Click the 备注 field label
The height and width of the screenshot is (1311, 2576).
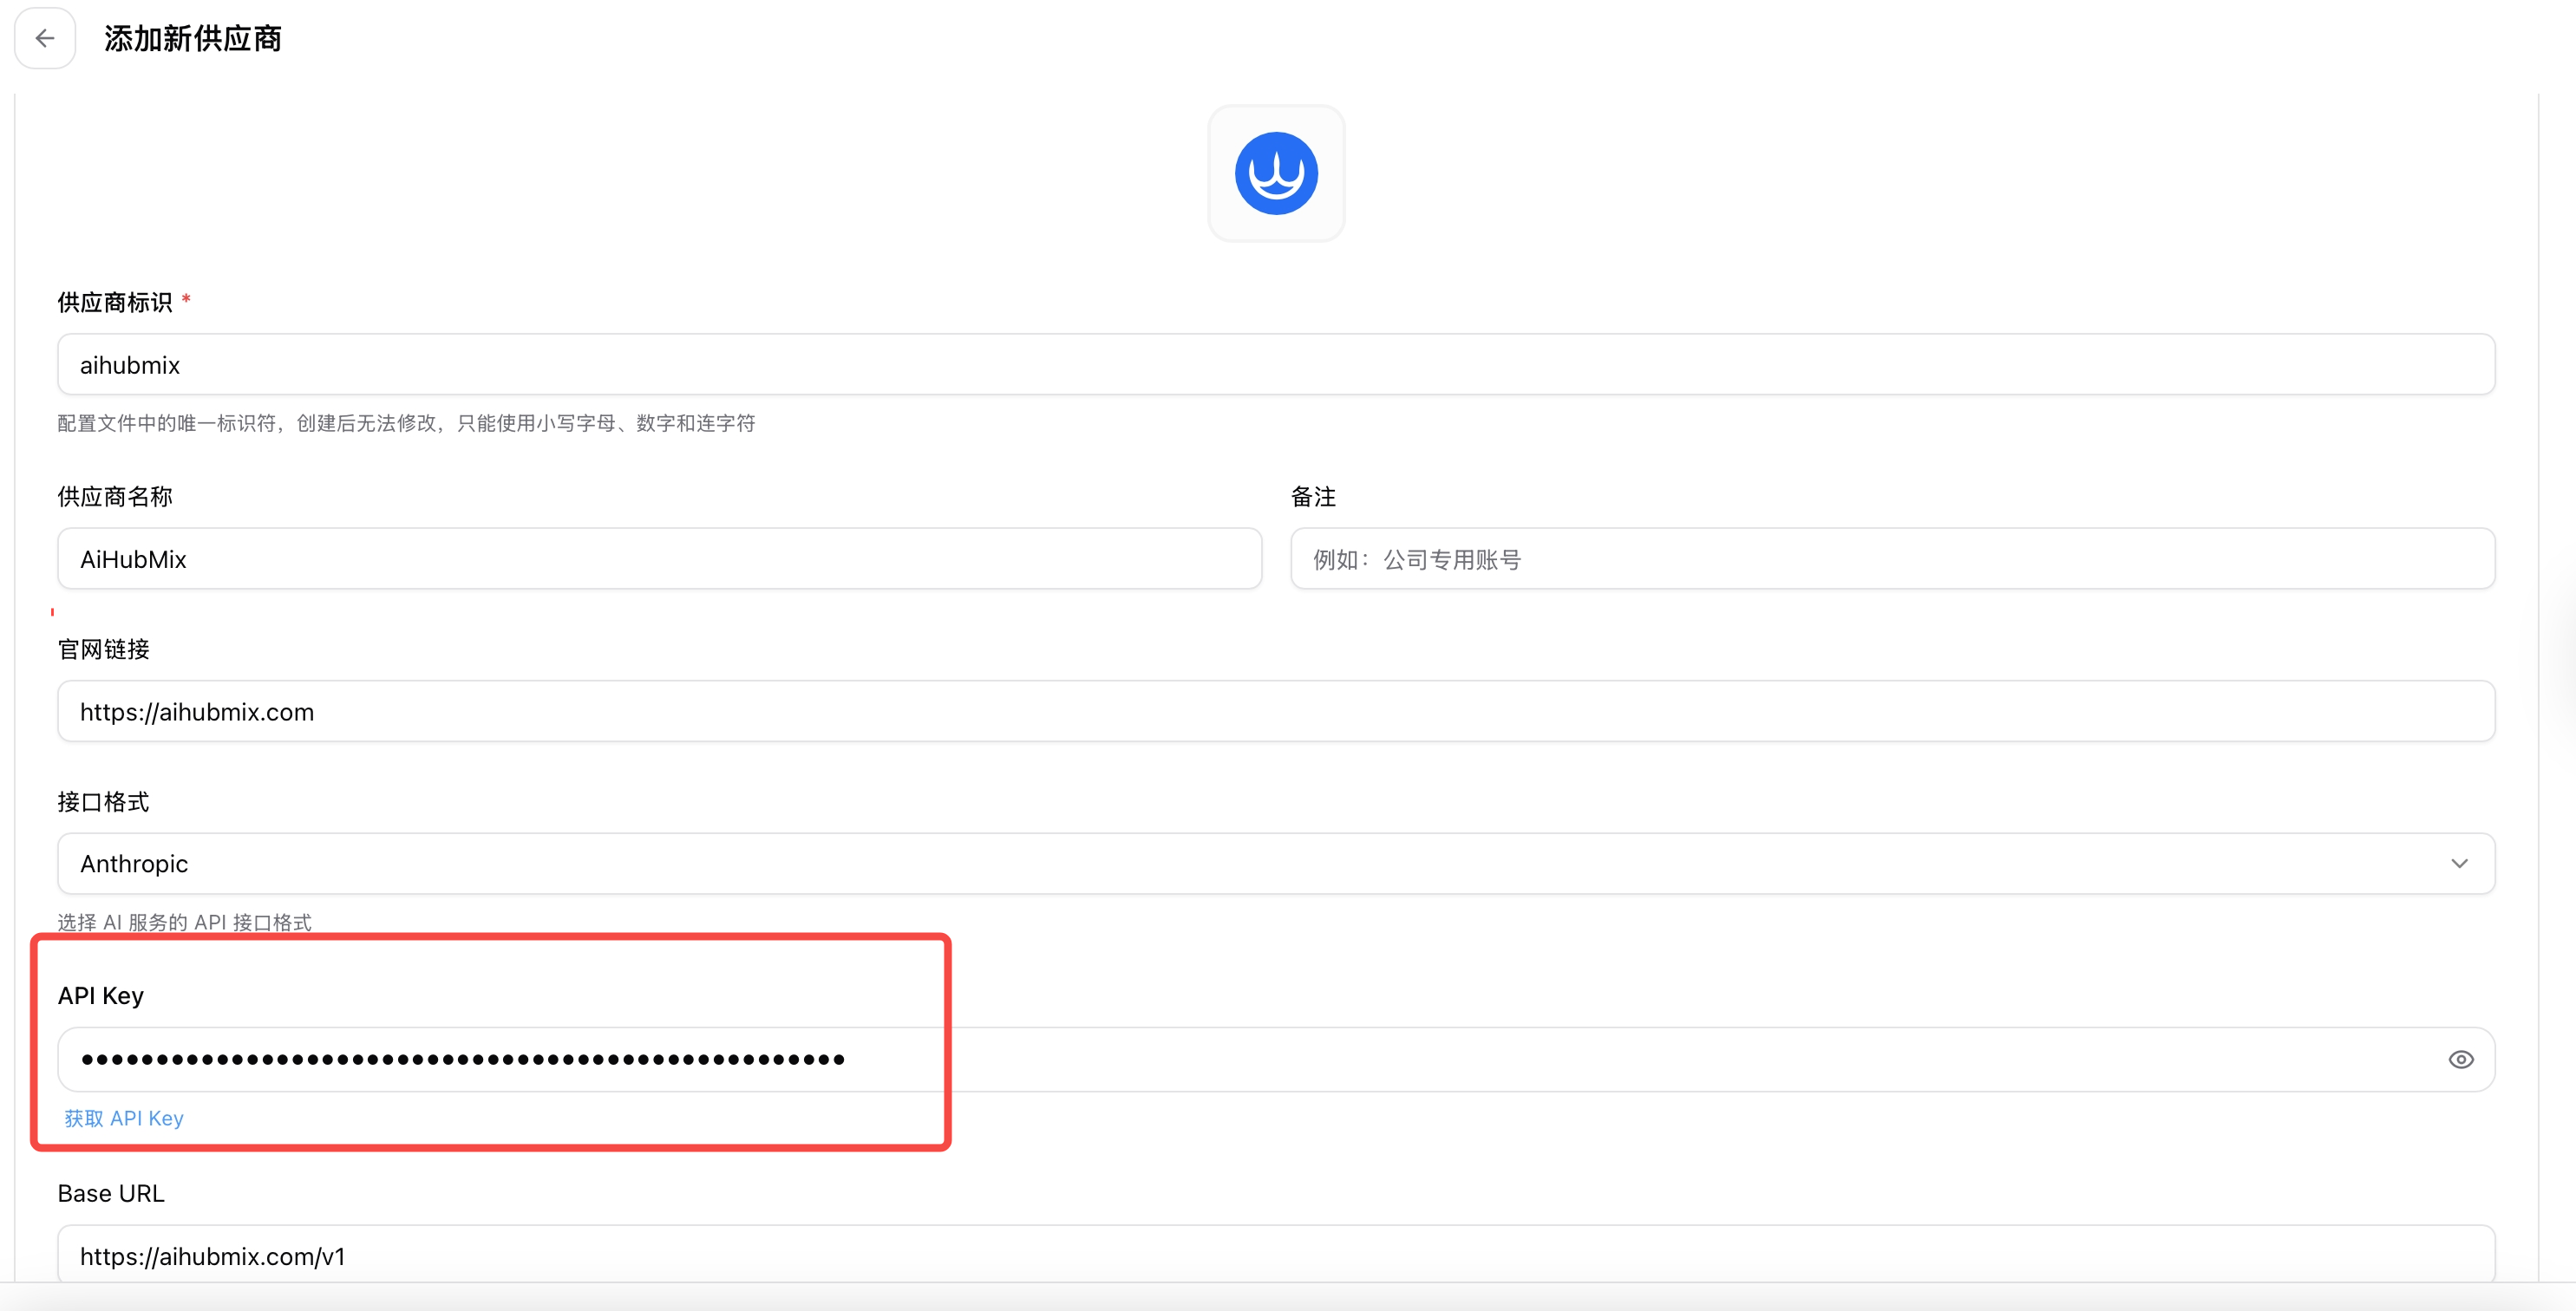1313,496
